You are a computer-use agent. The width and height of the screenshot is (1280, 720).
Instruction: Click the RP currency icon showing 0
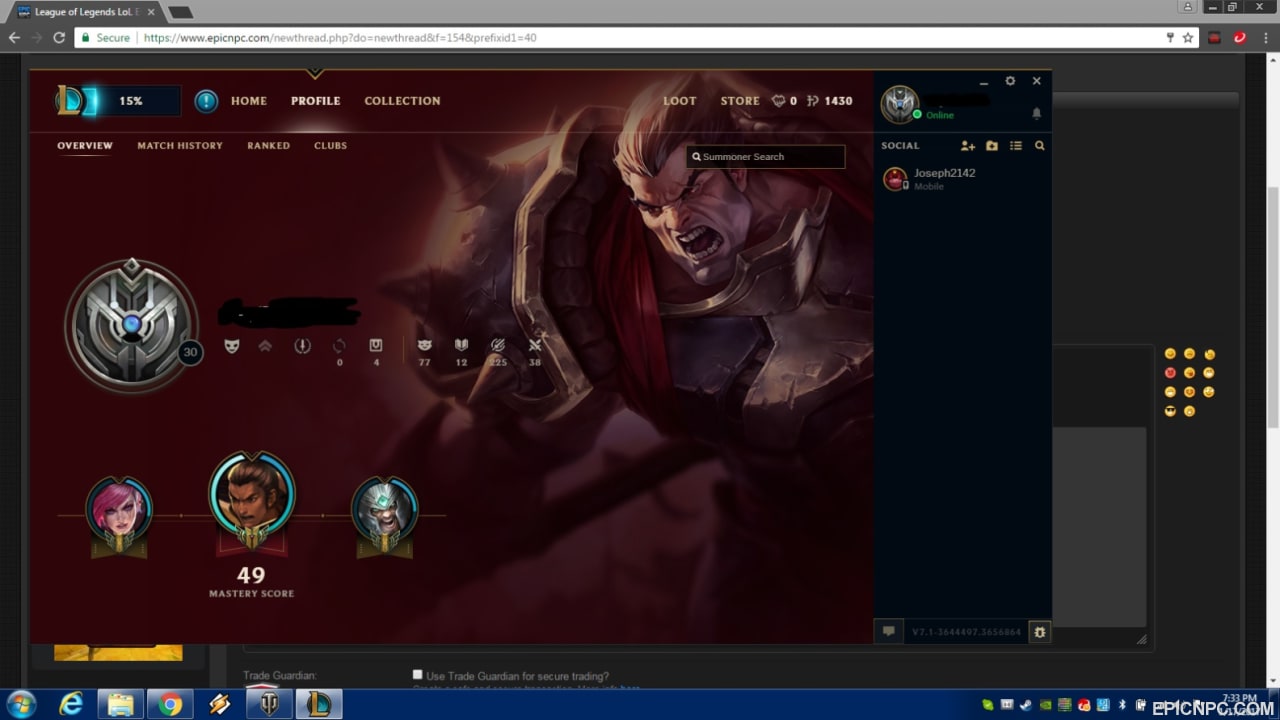pos(780,101)
